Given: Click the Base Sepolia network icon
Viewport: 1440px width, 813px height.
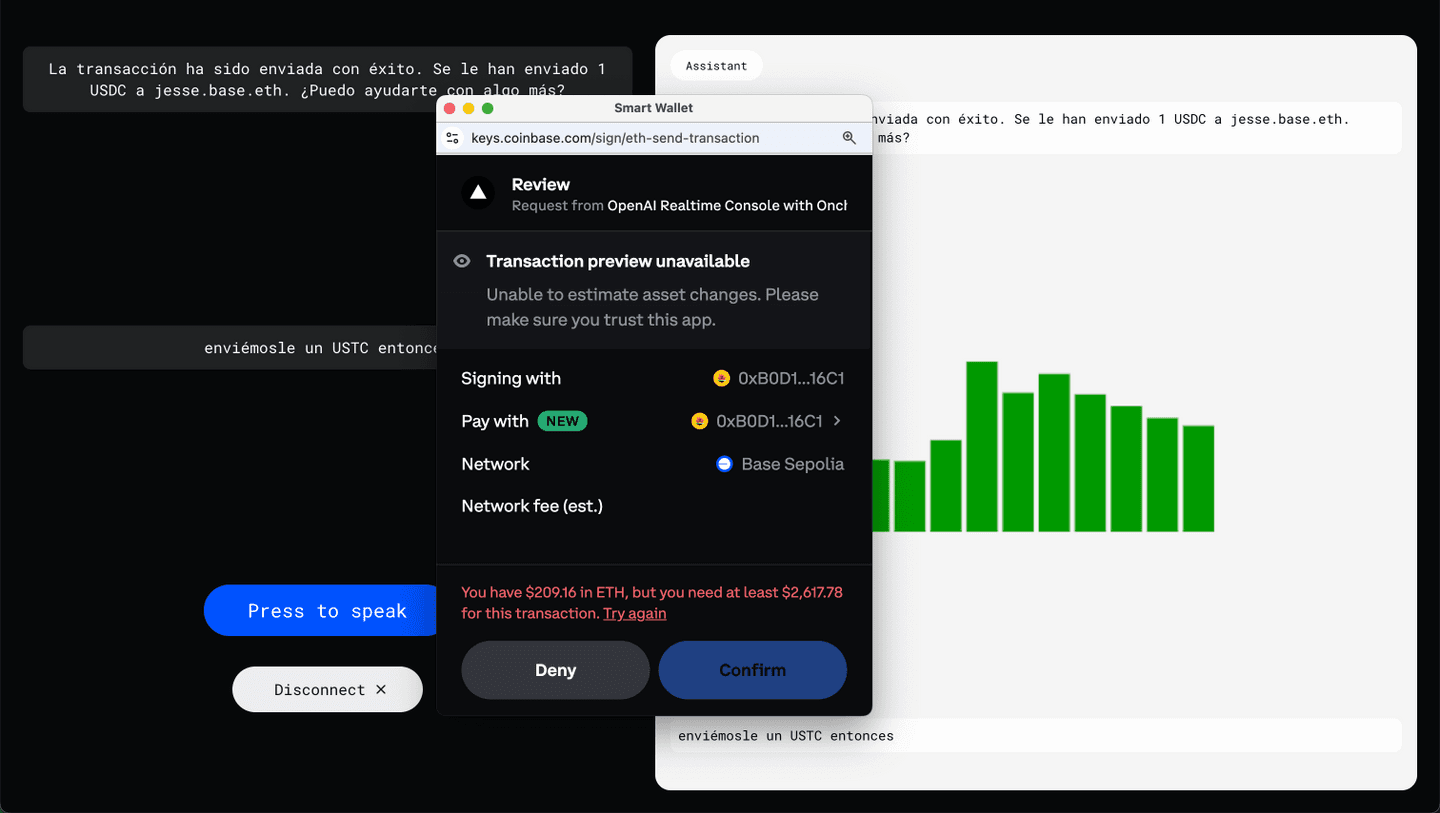Looking at the screenshot, I should [x=724, y=464].
